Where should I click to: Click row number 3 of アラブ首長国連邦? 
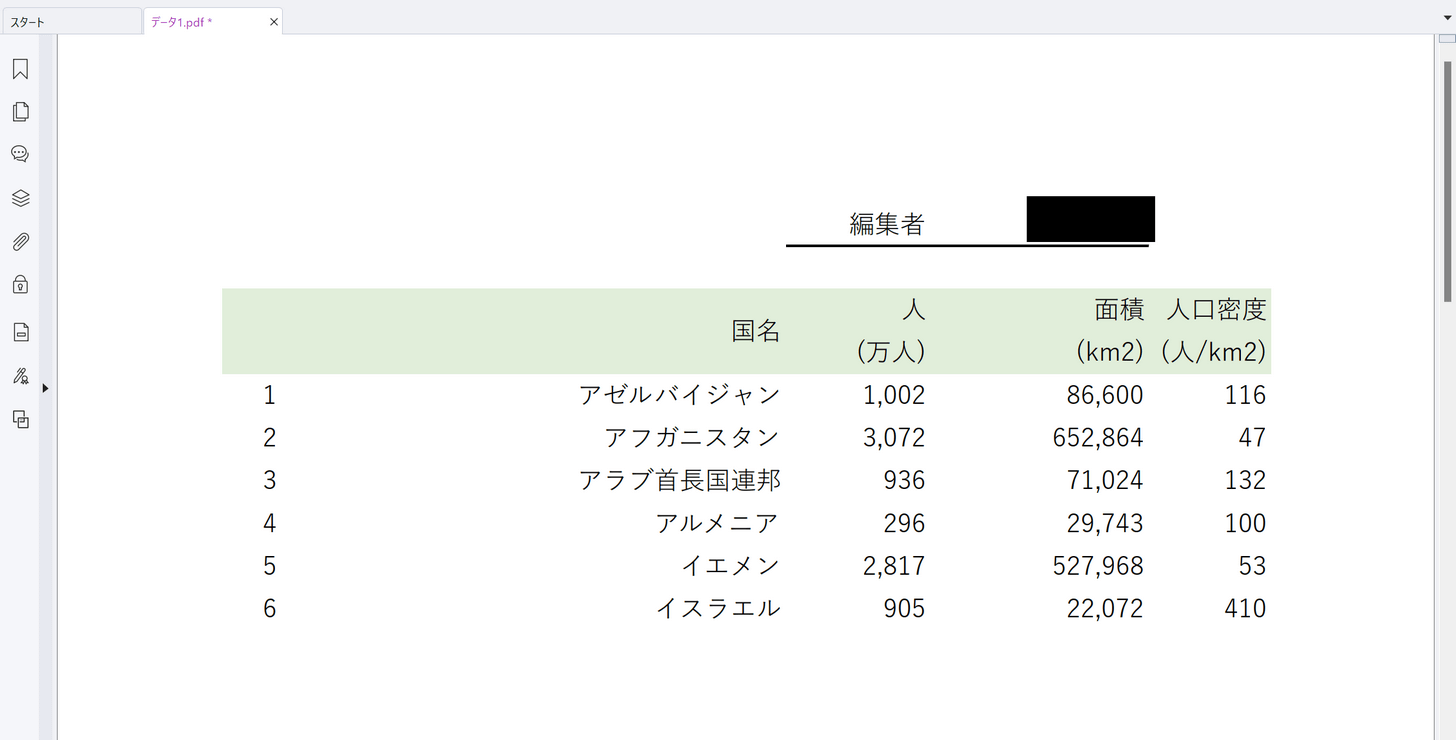pos(269,481)
